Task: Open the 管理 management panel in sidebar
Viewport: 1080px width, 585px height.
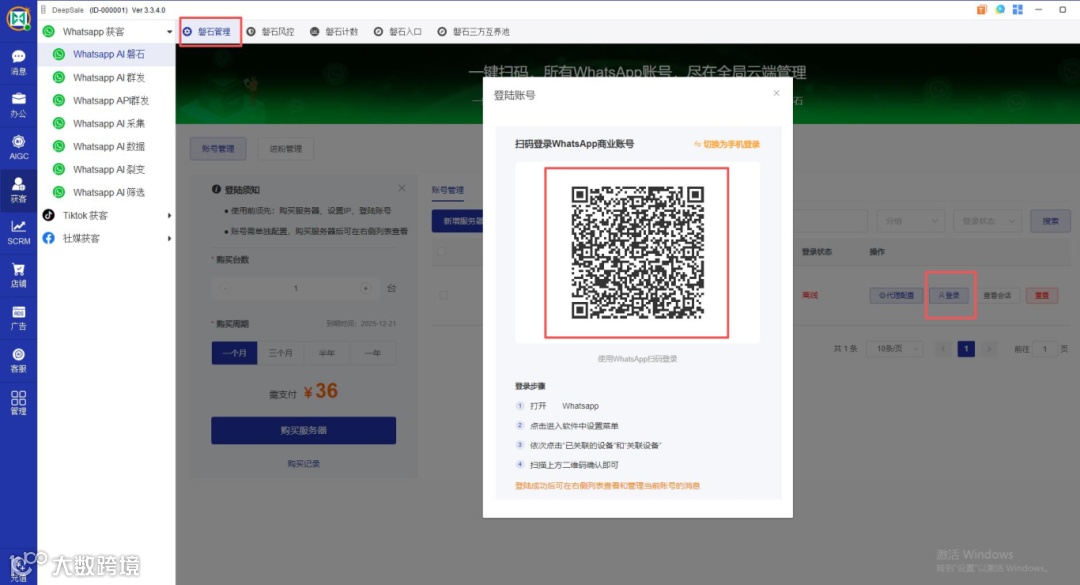Action: click(x=18, y=400)
